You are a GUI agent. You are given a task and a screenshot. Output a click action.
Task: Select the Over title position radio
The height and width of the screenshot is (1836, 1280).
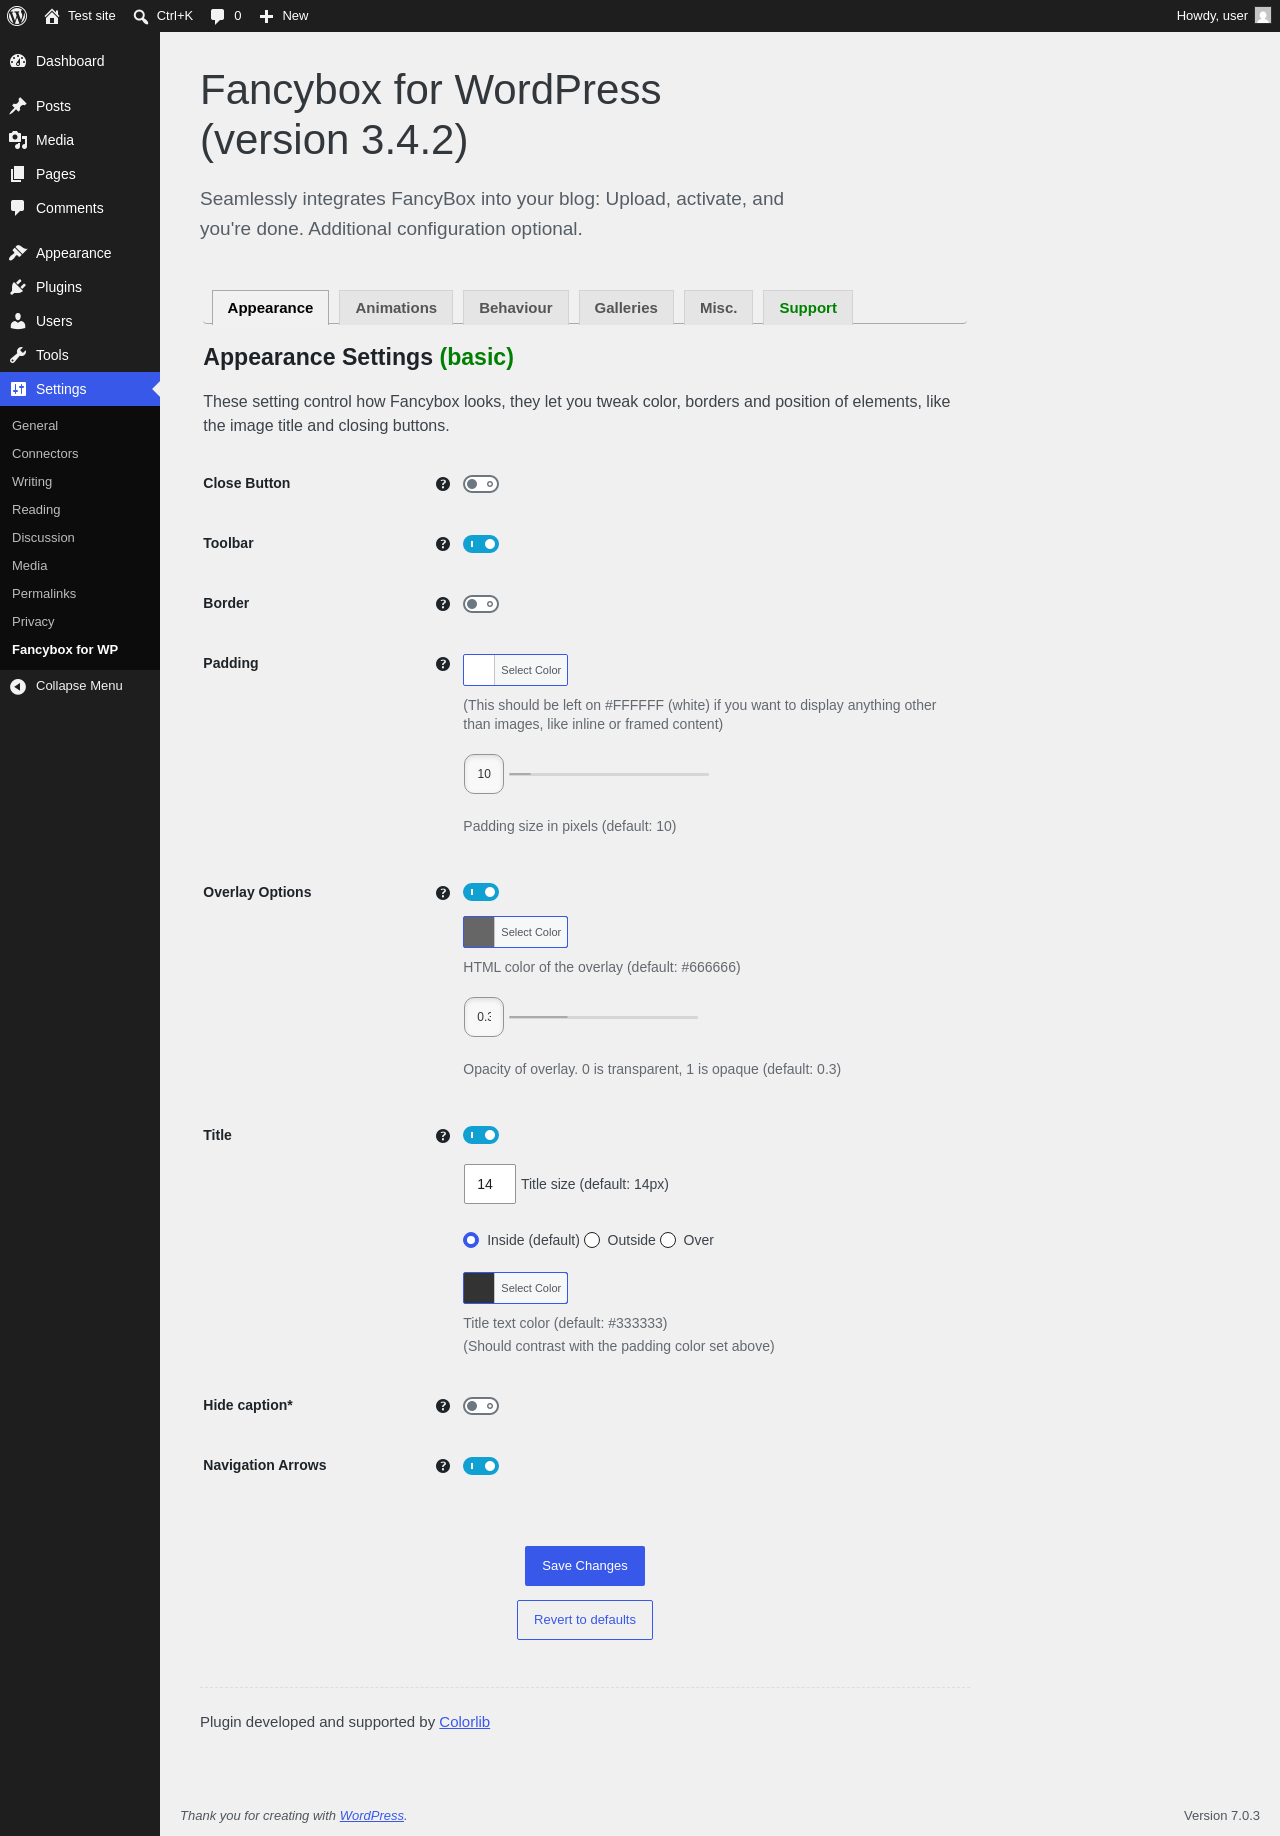[668, 1240]
